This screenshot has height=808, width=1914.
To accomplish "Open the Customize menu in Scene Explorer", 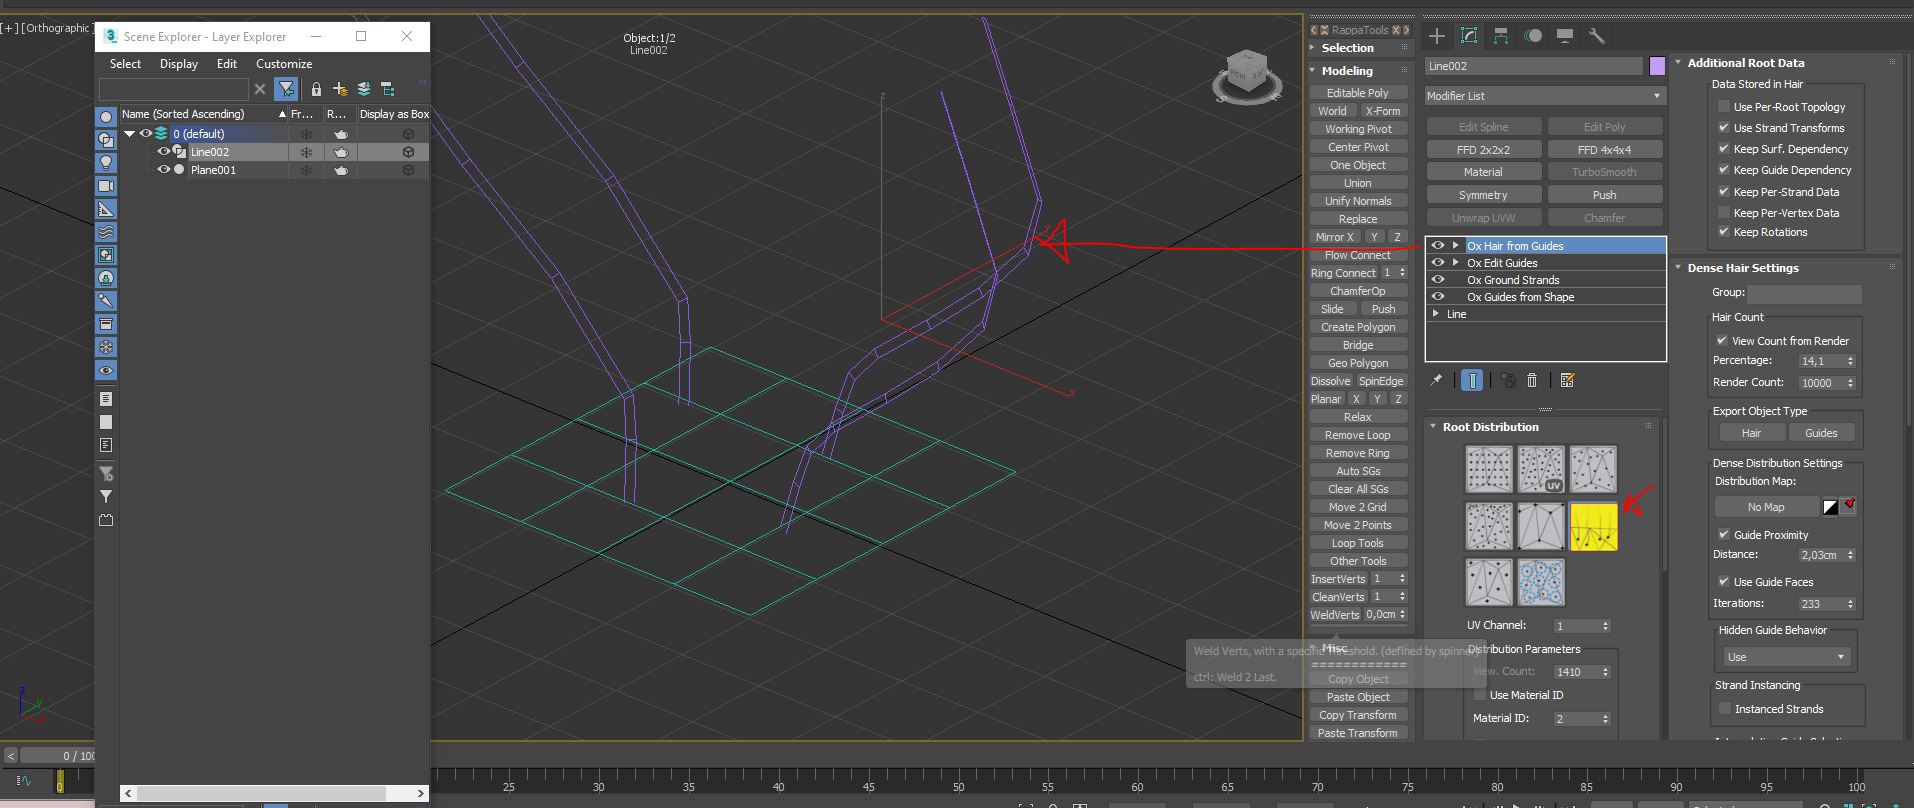I will (x=284, y=64).
